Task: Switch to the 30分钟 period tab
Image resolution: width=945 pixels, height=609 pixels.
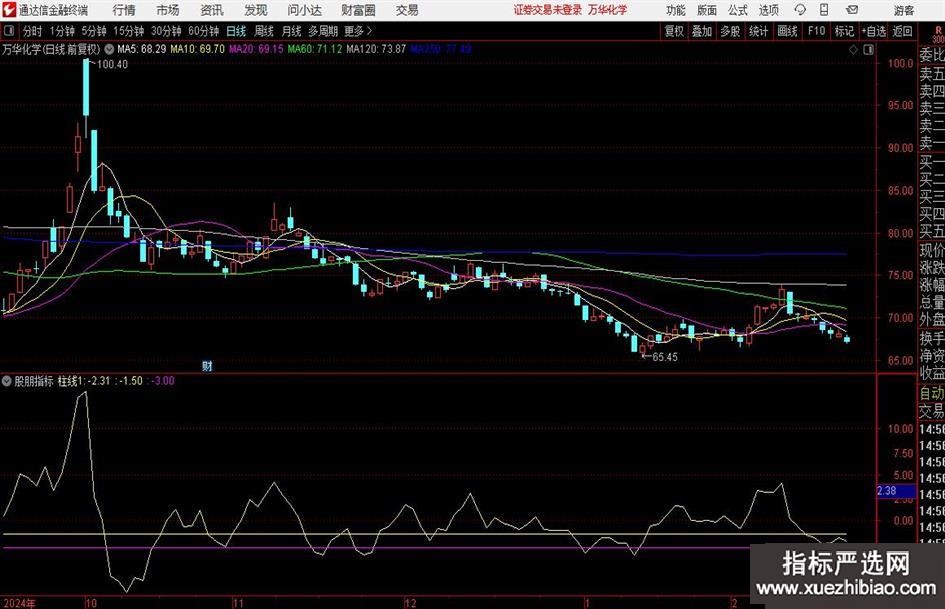Action: pyautogui.click(x=166, y=31)
